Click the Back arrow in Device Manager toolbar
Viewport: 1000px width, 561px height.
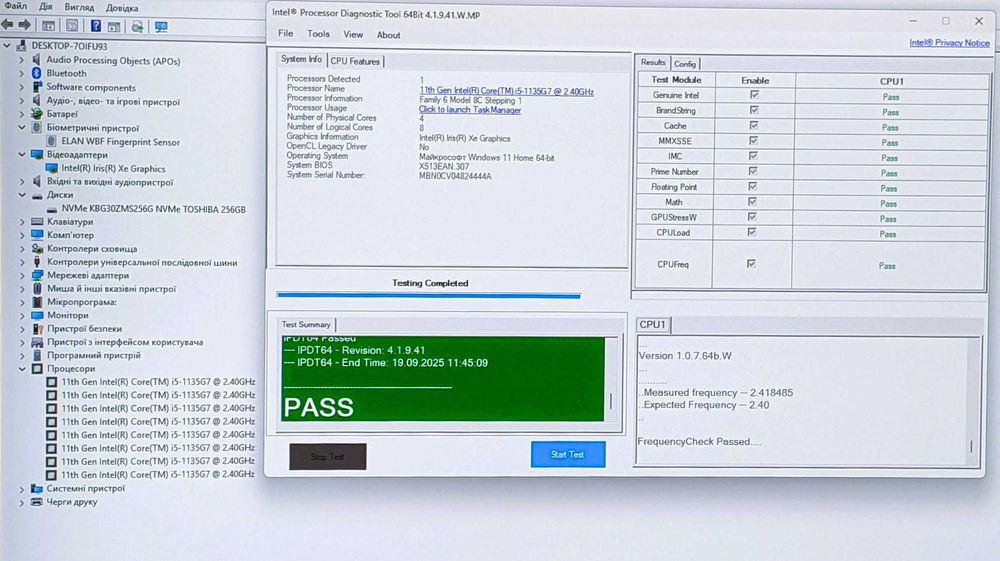click(x=7, y=25)
